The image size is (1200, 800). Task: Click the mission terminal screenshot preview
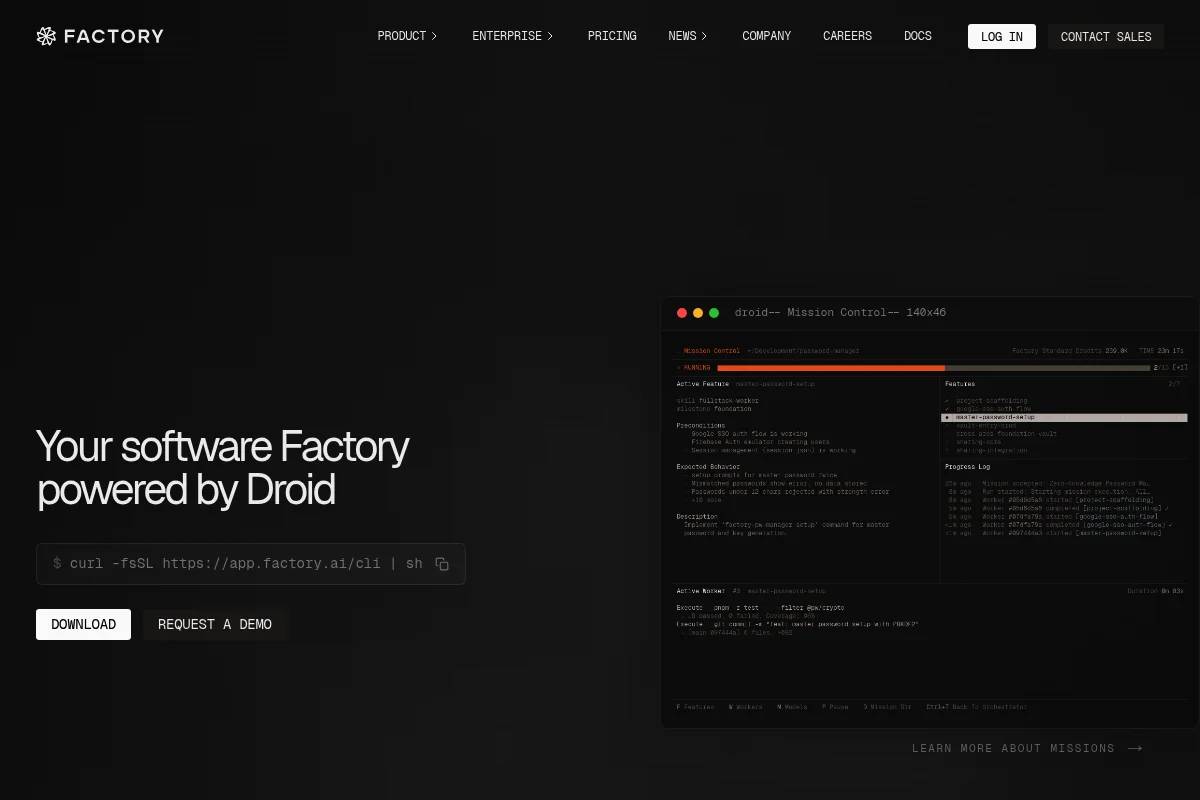(930, 513)
